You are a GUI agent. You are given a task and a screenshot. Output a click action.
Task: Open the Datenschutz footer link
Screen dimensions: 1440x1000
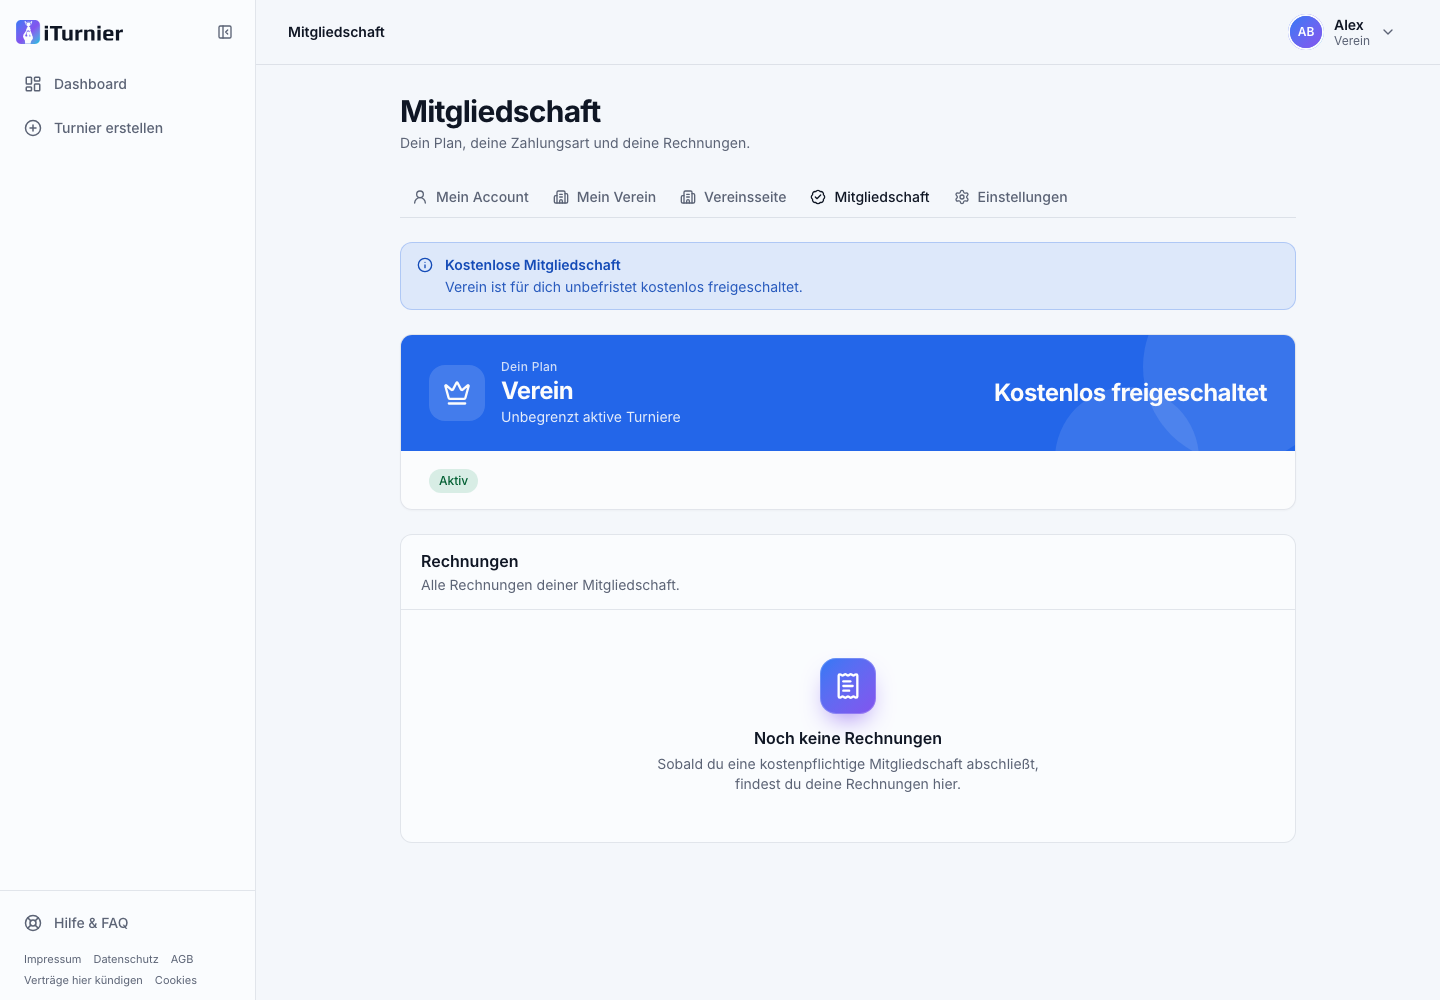[126, 959]
